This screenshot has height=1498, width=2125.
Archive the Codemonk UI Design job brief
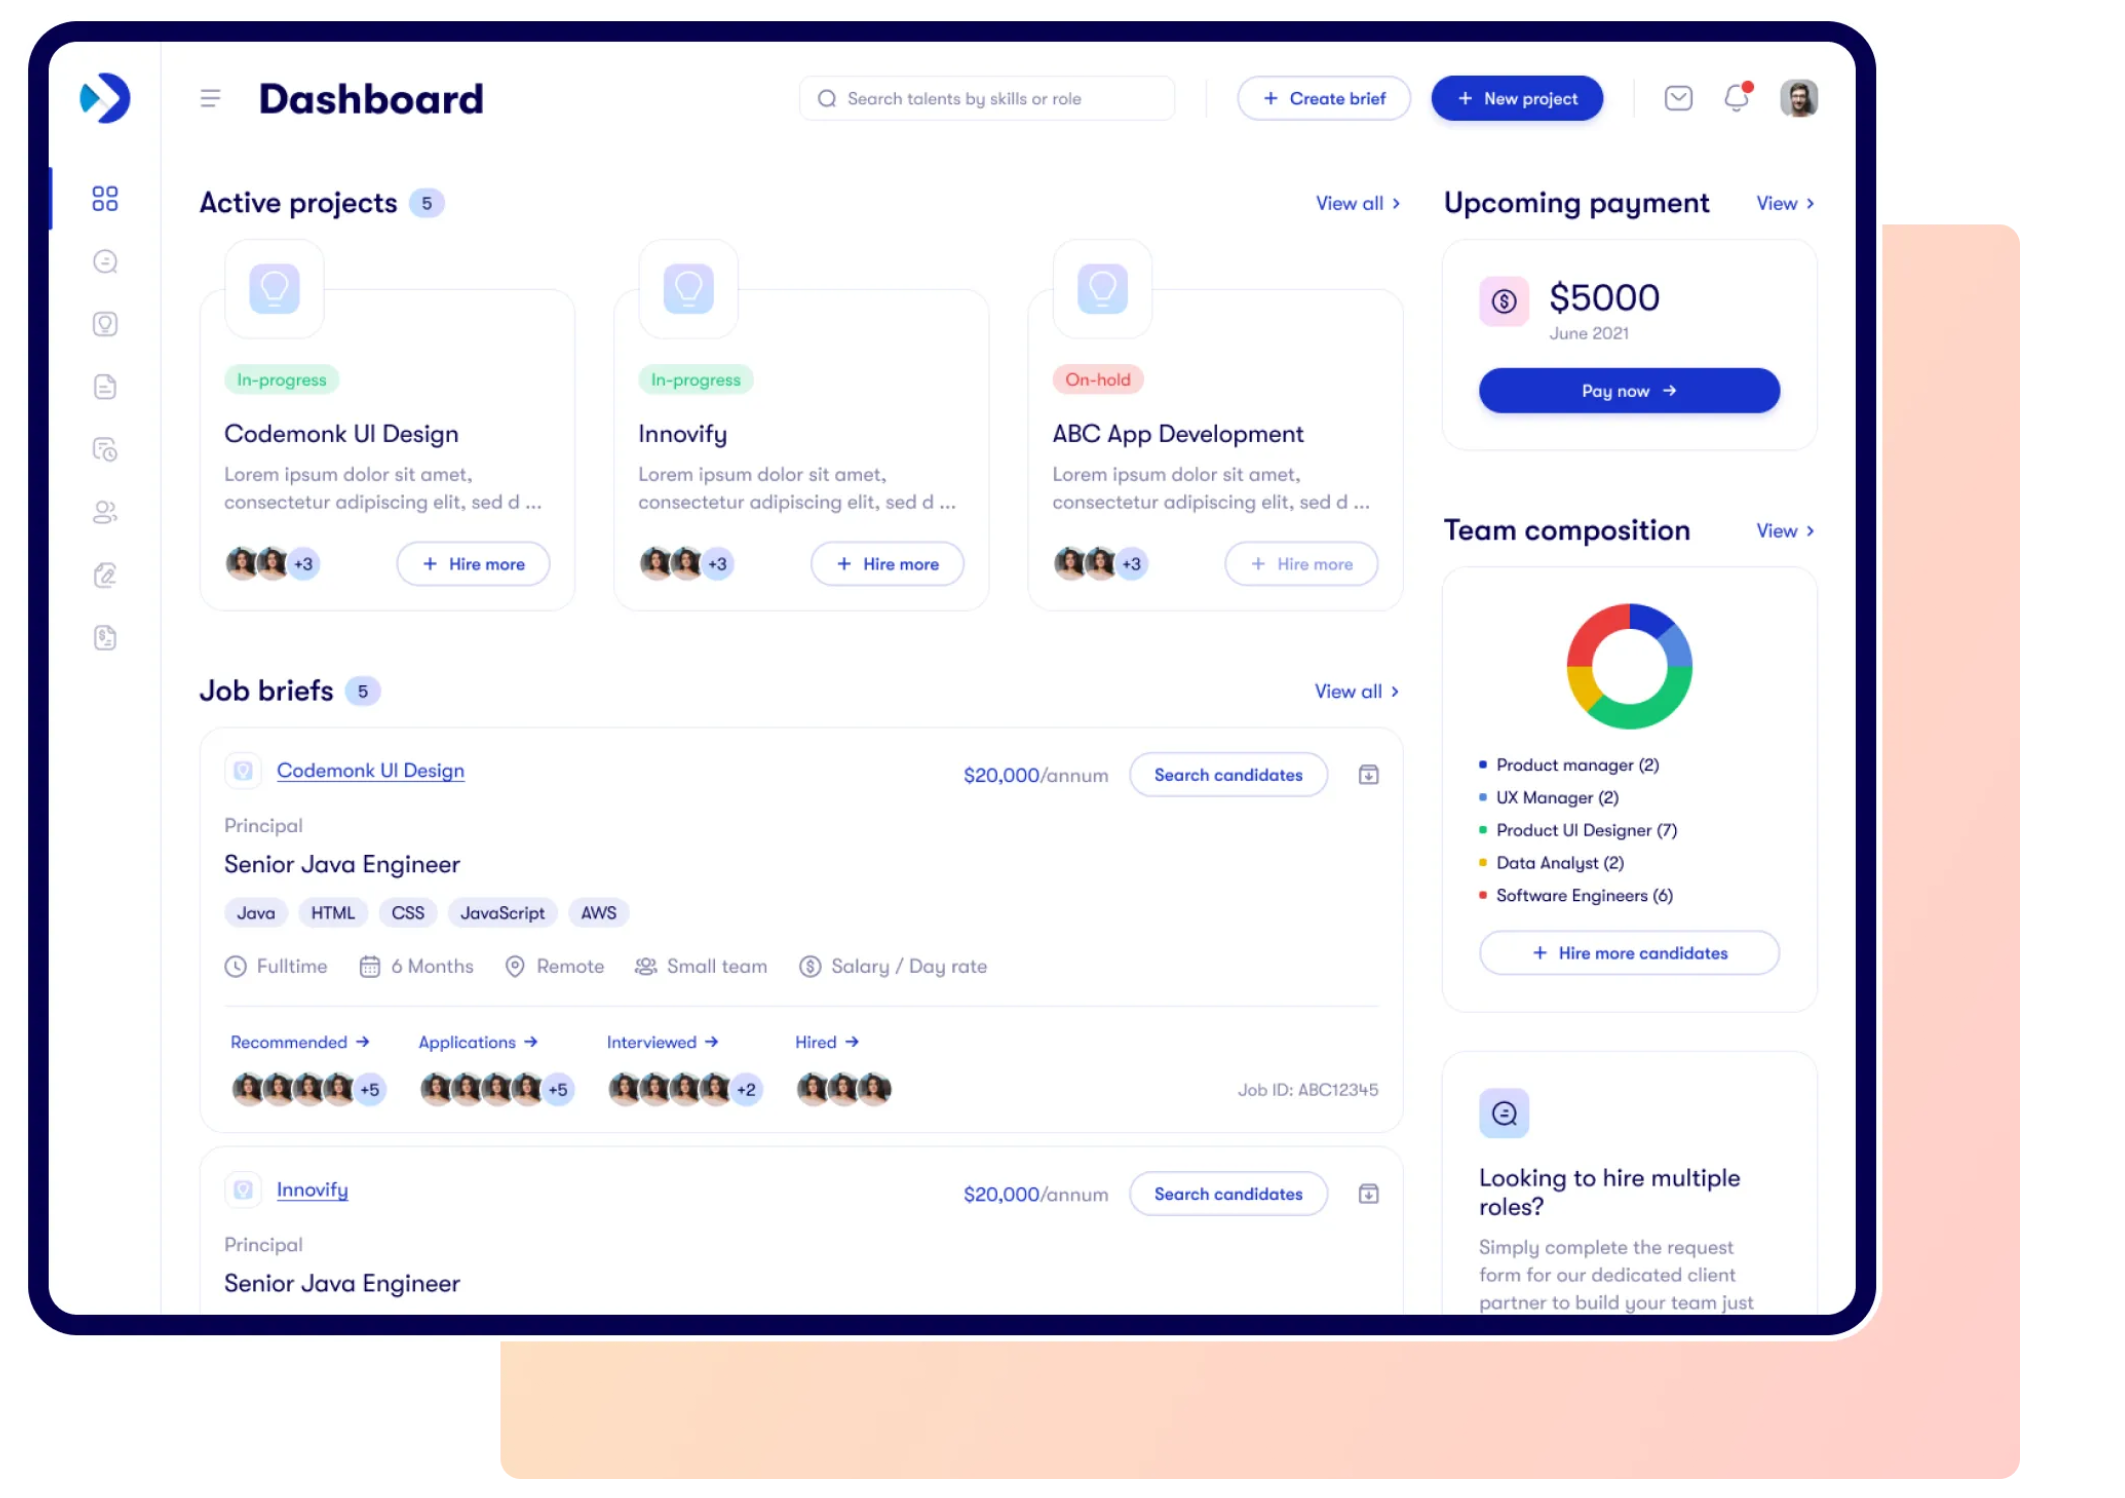(x=1368, y=774)
